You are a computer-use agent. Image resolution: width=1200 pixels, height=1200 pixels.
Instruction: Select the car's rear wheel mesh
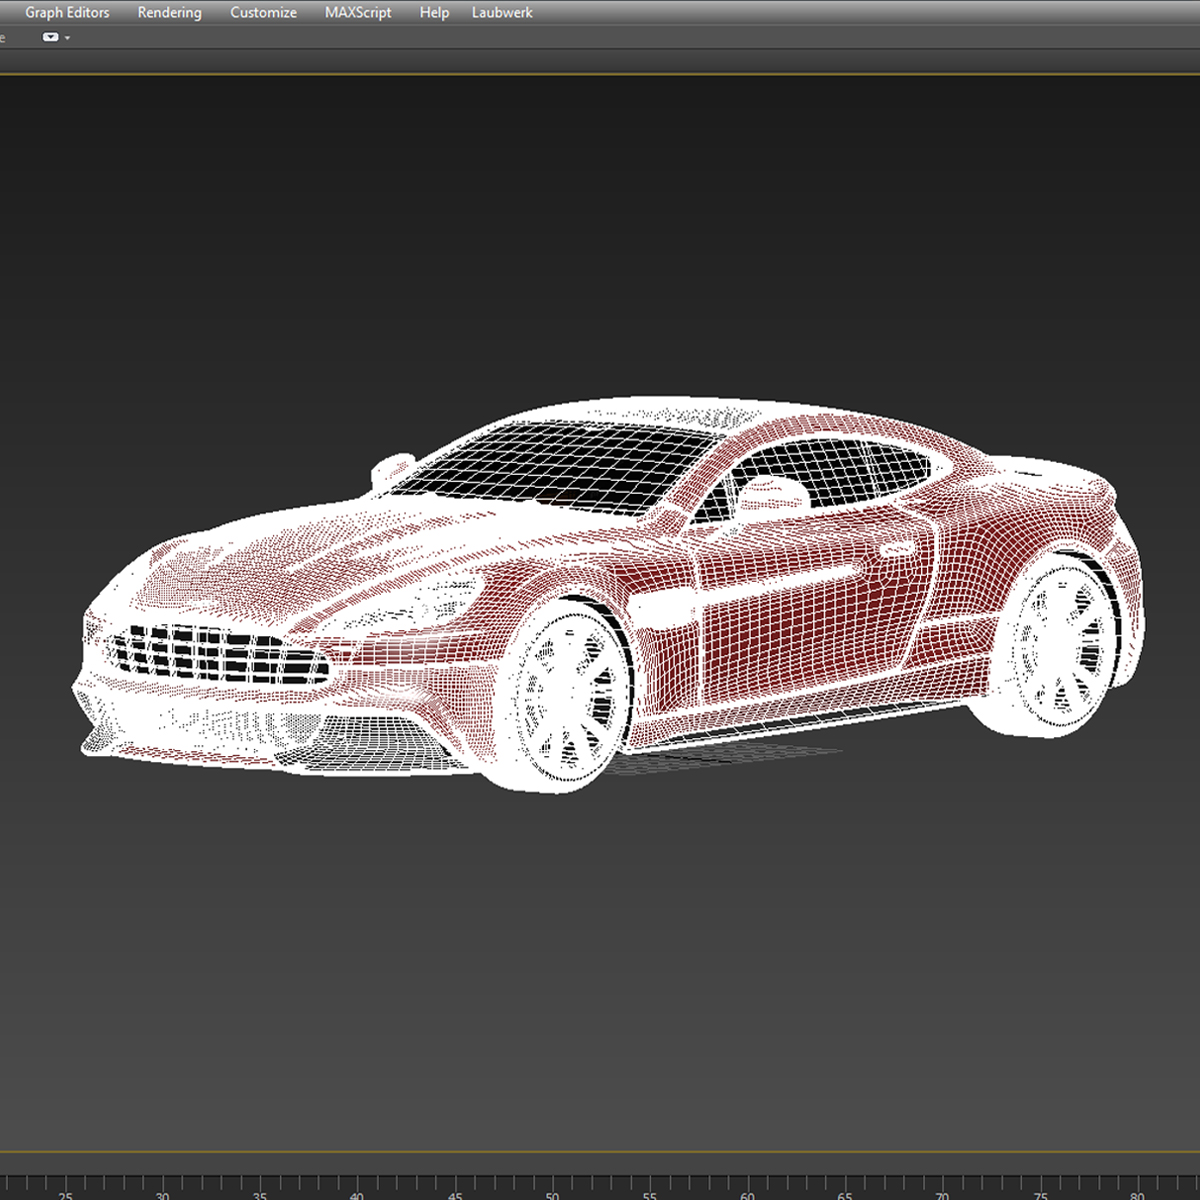point(1060,647)
